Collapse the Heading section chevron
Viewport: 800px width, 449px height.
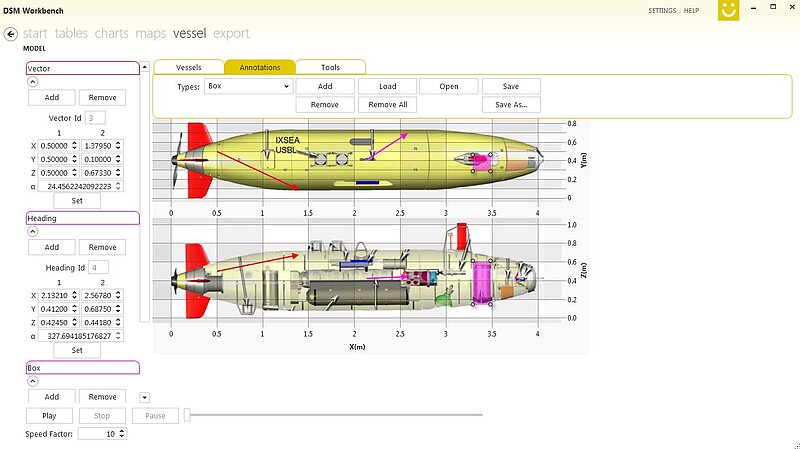point(33,232)
